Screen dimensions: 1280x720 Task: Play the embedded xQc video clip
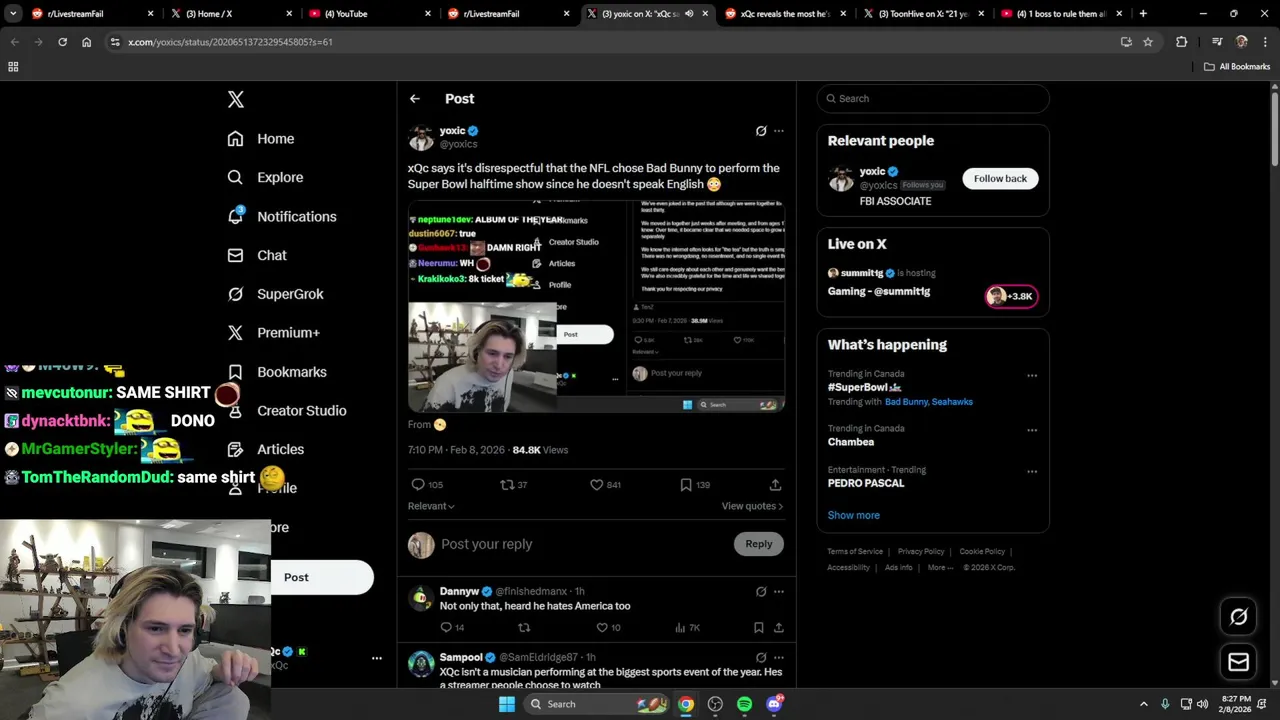coord(596,306)
